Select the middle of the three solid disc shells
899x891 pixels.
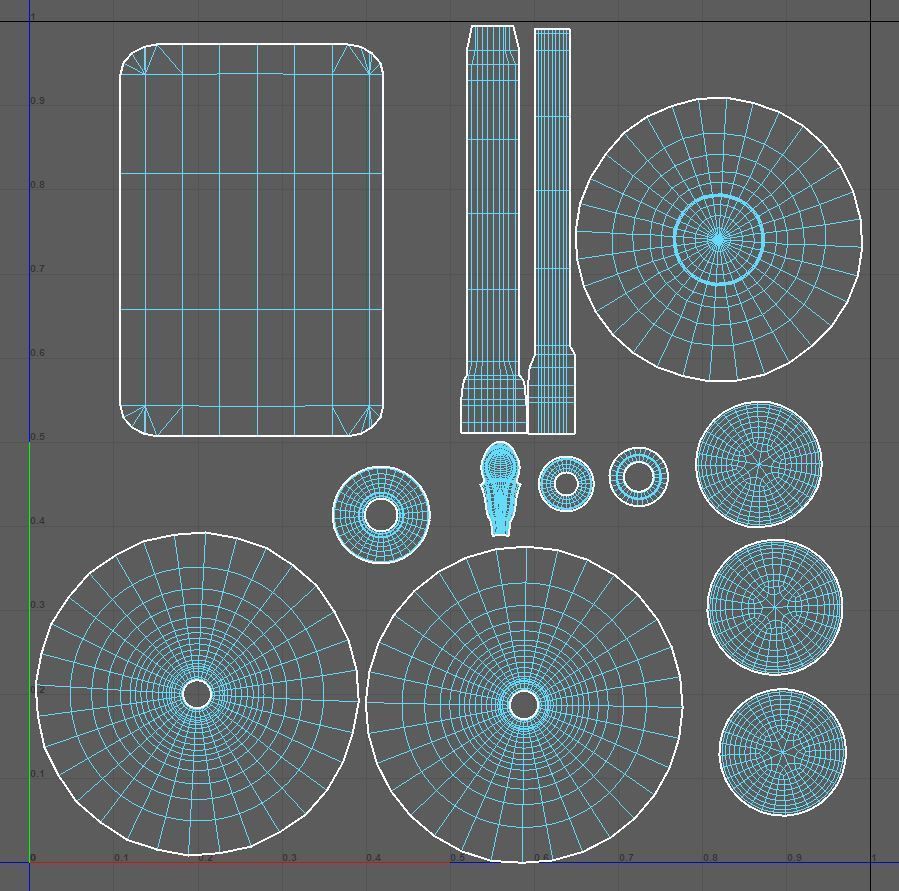(x=775, y=607)
